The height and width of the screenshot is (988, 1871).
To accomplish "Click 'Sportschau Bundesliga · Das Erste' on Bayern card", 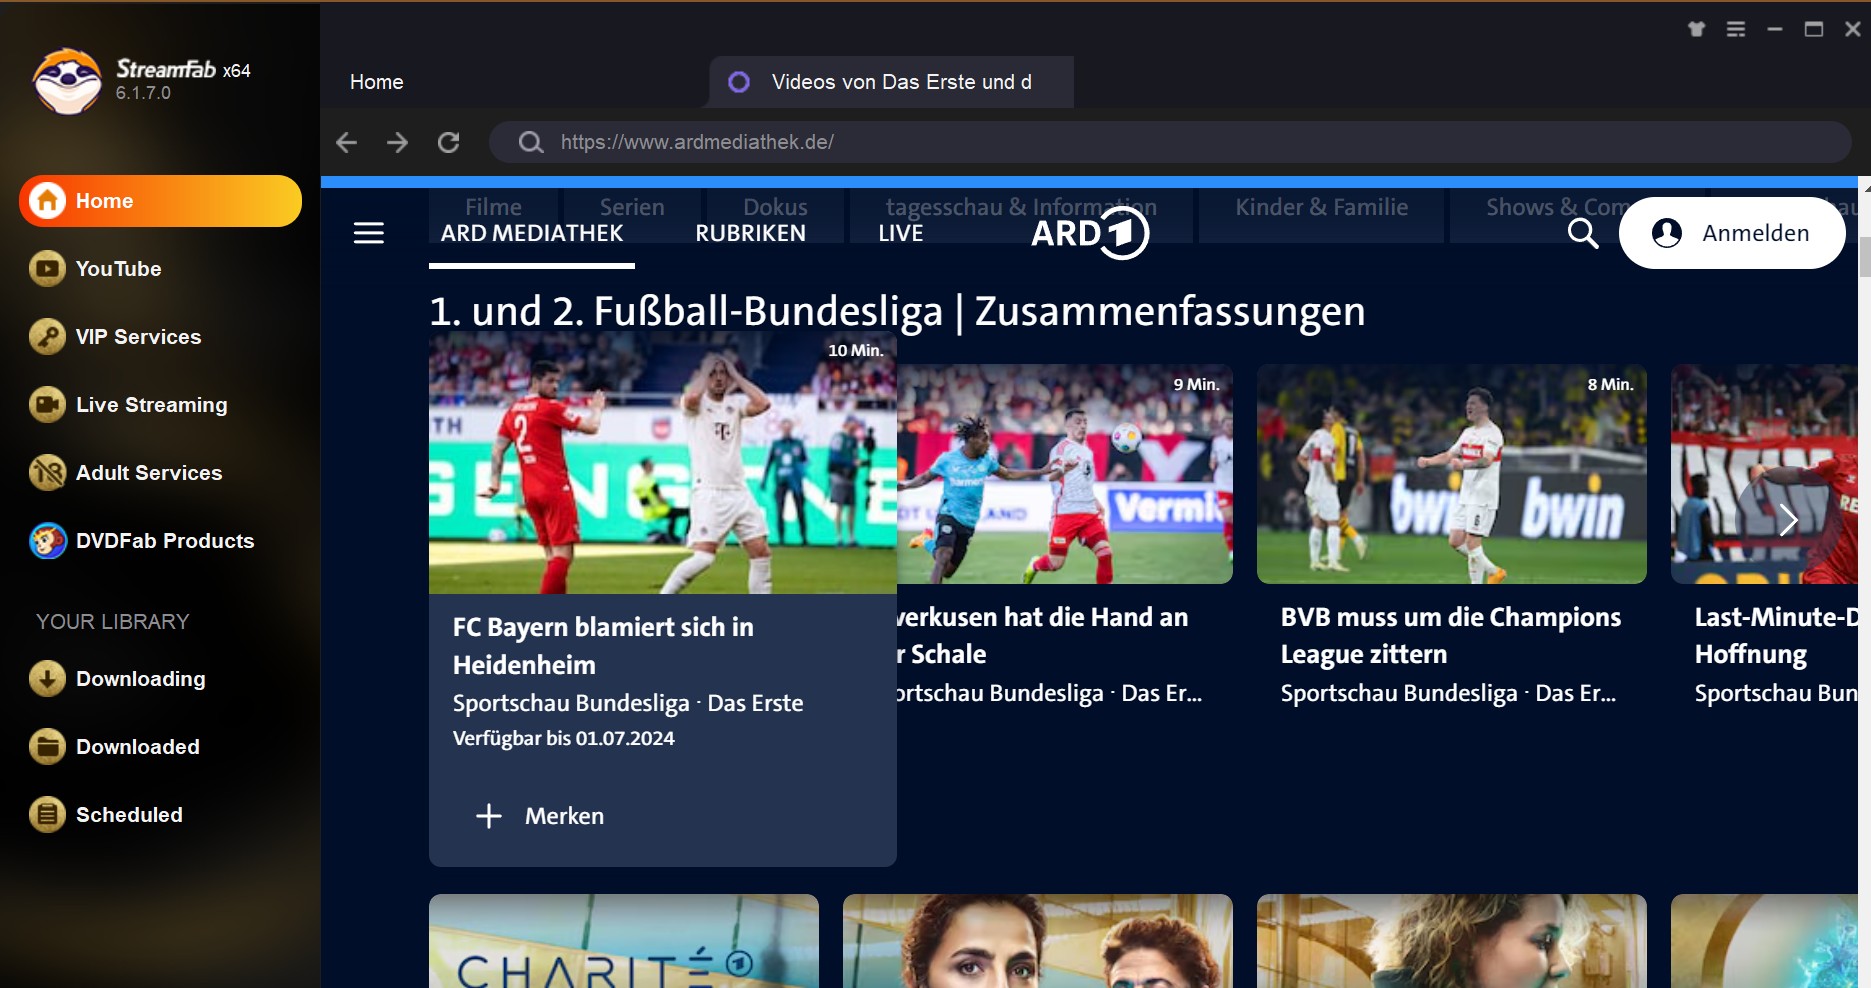I will [628, 703].
